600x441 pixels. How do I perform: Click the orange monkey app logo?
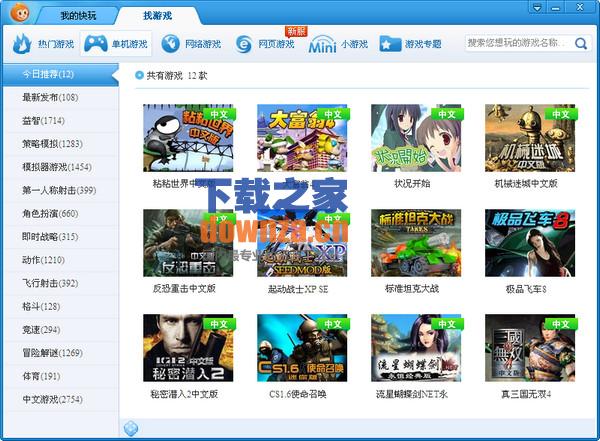[20, 13]
